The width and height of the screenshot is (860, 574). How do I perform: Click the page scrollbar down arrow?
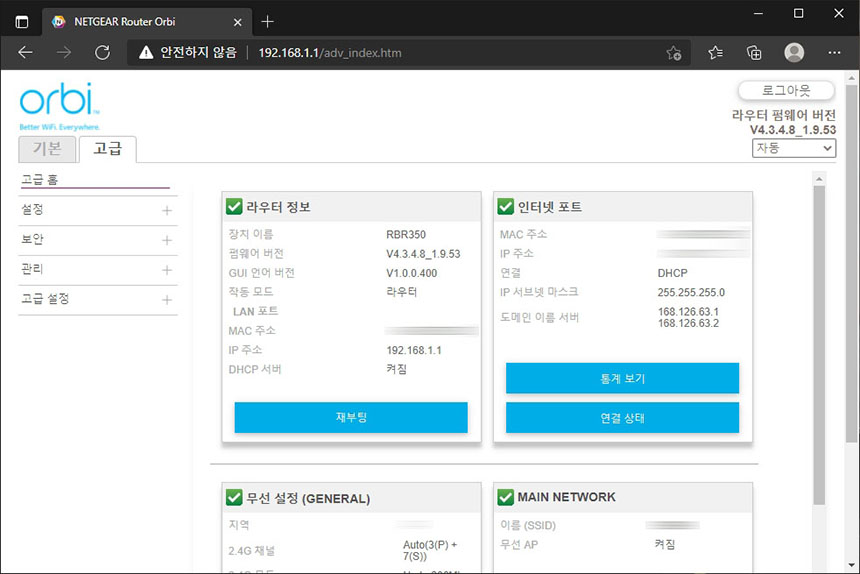coord(851,565)
